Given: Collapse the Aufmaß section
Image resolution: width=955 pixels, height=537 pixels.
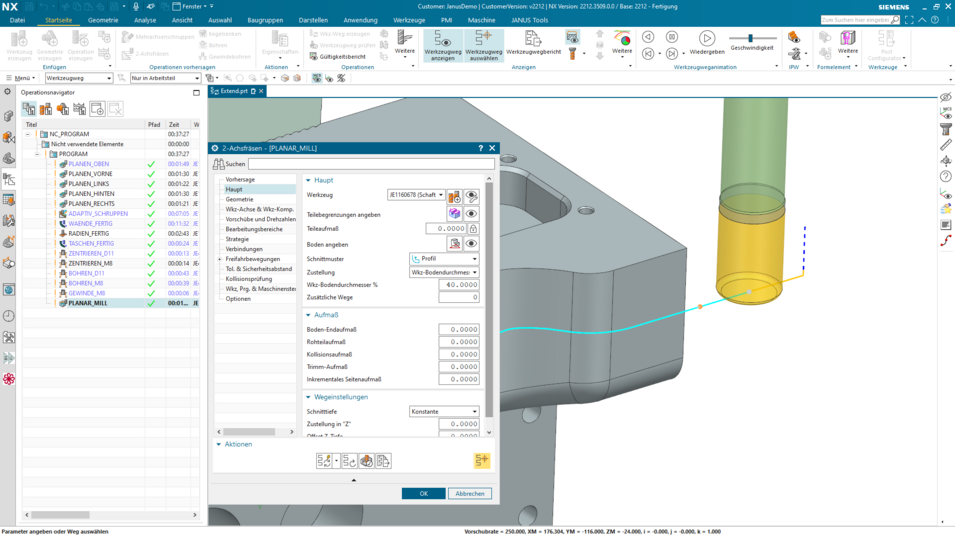Looking at the screenshot, I should [x=308, y=315].
